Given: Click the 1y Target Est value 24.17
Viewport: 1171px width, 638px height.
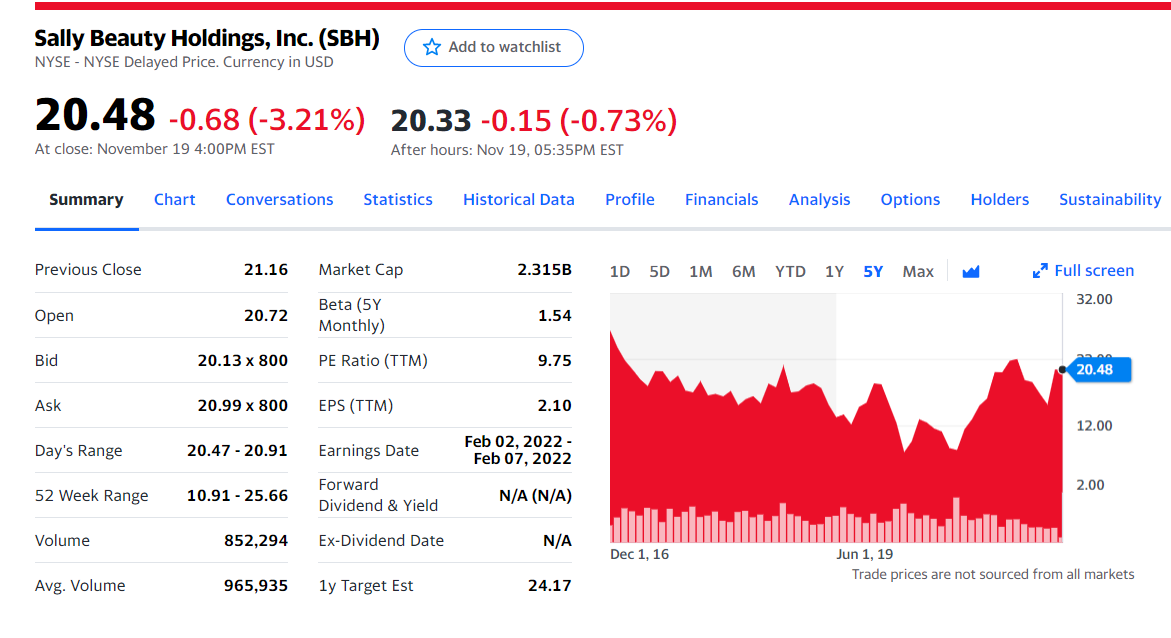Looking at the screenshot, I should [x=550, y=586].
